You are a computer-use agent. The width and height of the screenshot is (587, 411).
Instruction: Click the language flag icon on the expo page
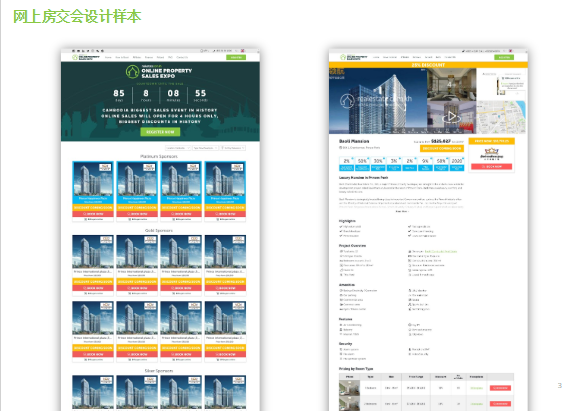pos(243,51)
